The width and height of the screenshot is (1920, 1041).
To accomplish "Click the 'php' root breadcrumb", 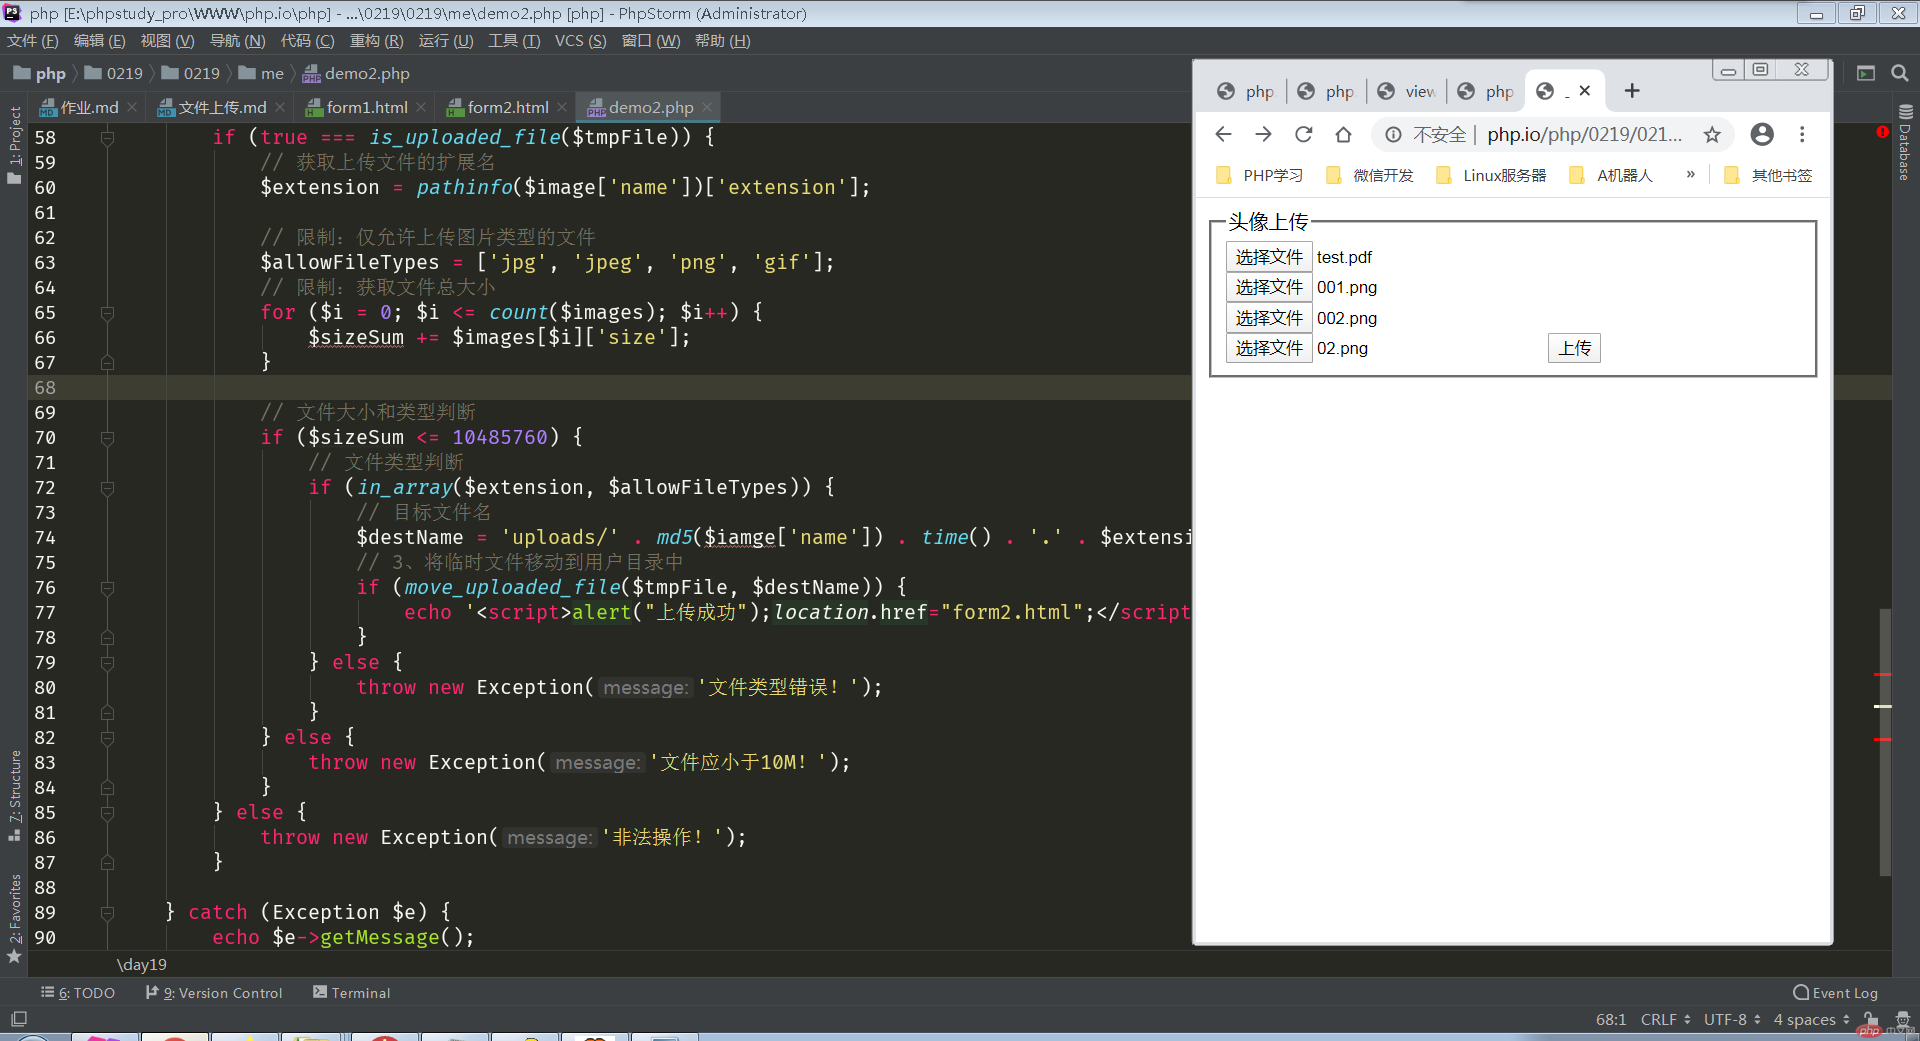I will (40, 73).
